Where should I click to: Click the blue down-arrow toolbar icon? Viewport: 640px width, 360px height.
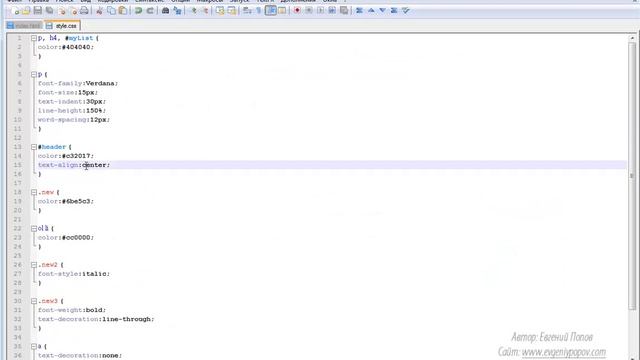(x=382, y=11)
